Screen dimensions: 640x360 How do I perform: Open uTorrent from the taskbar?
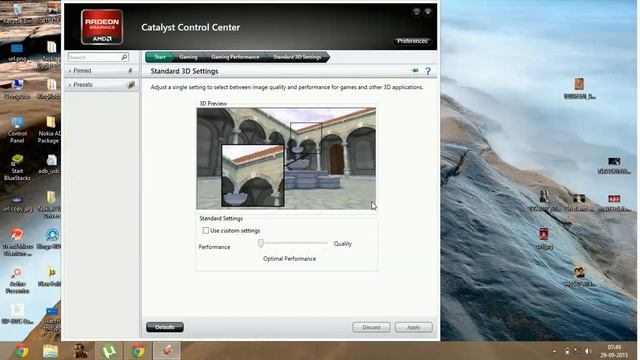tap(109, 351)
